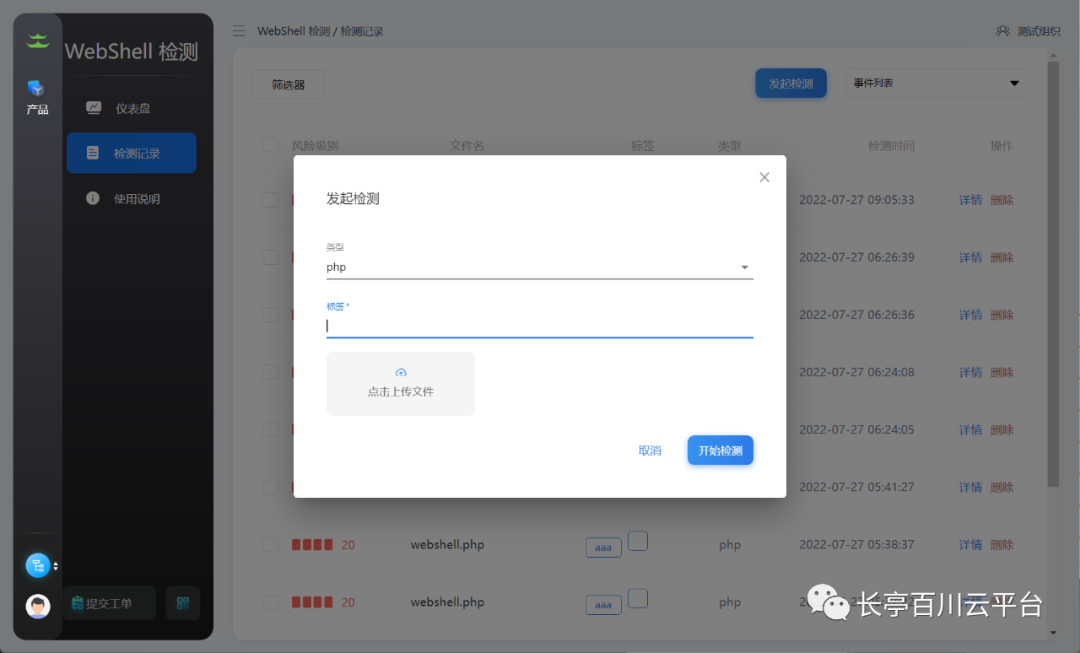Open the 产品 products cube icon
The image size is (1080, 653).
[x=36, y=89]
